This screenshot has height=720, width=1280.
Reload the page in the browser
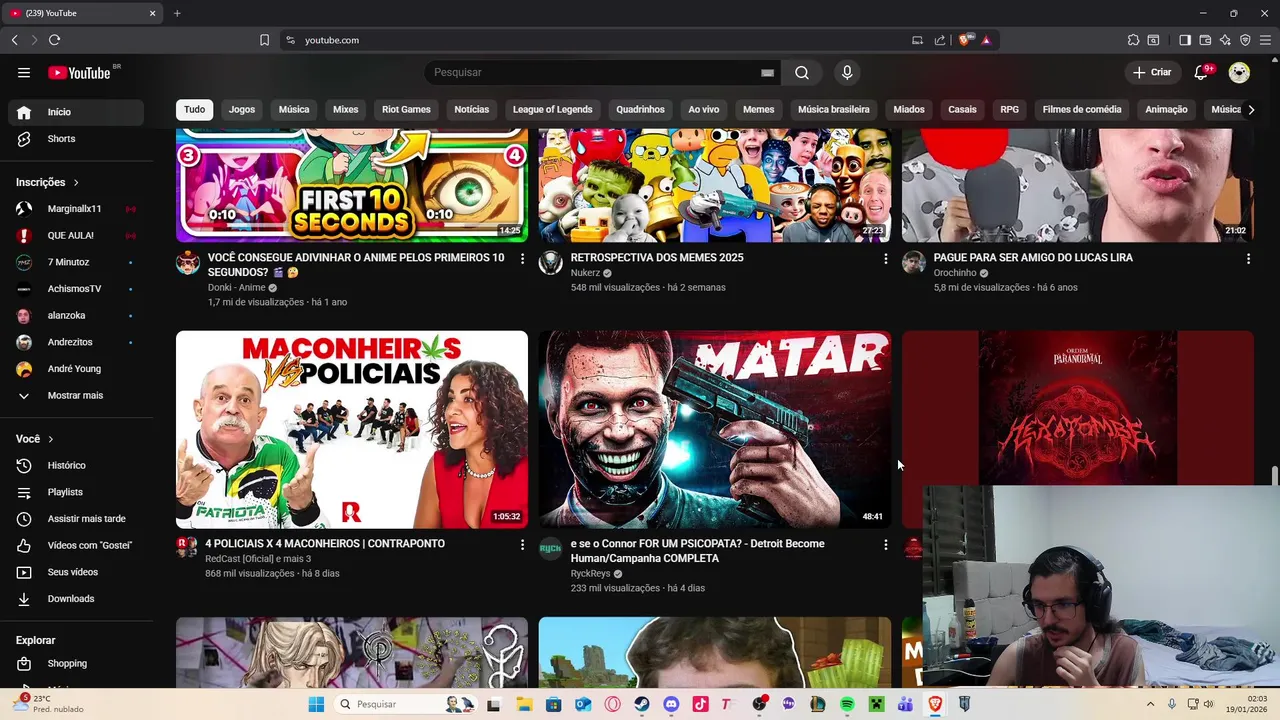click(54, 40)
